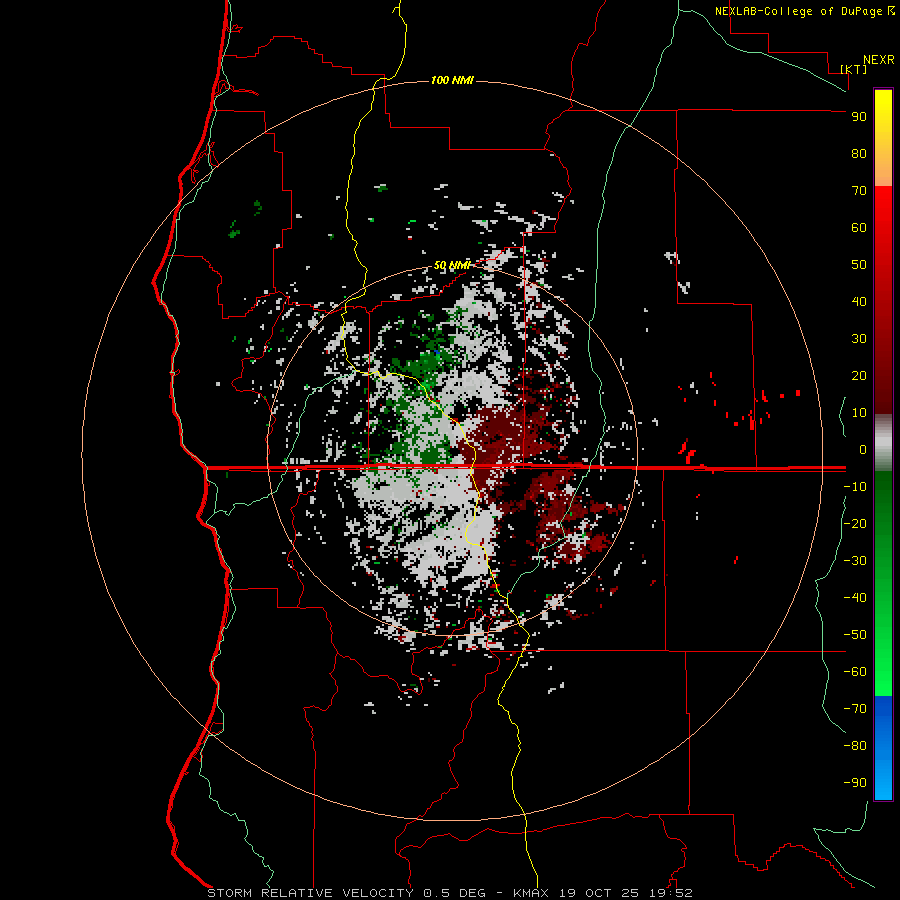Click the -30 value on the velocity scale

pyautogui.click(x=855, y=561)
